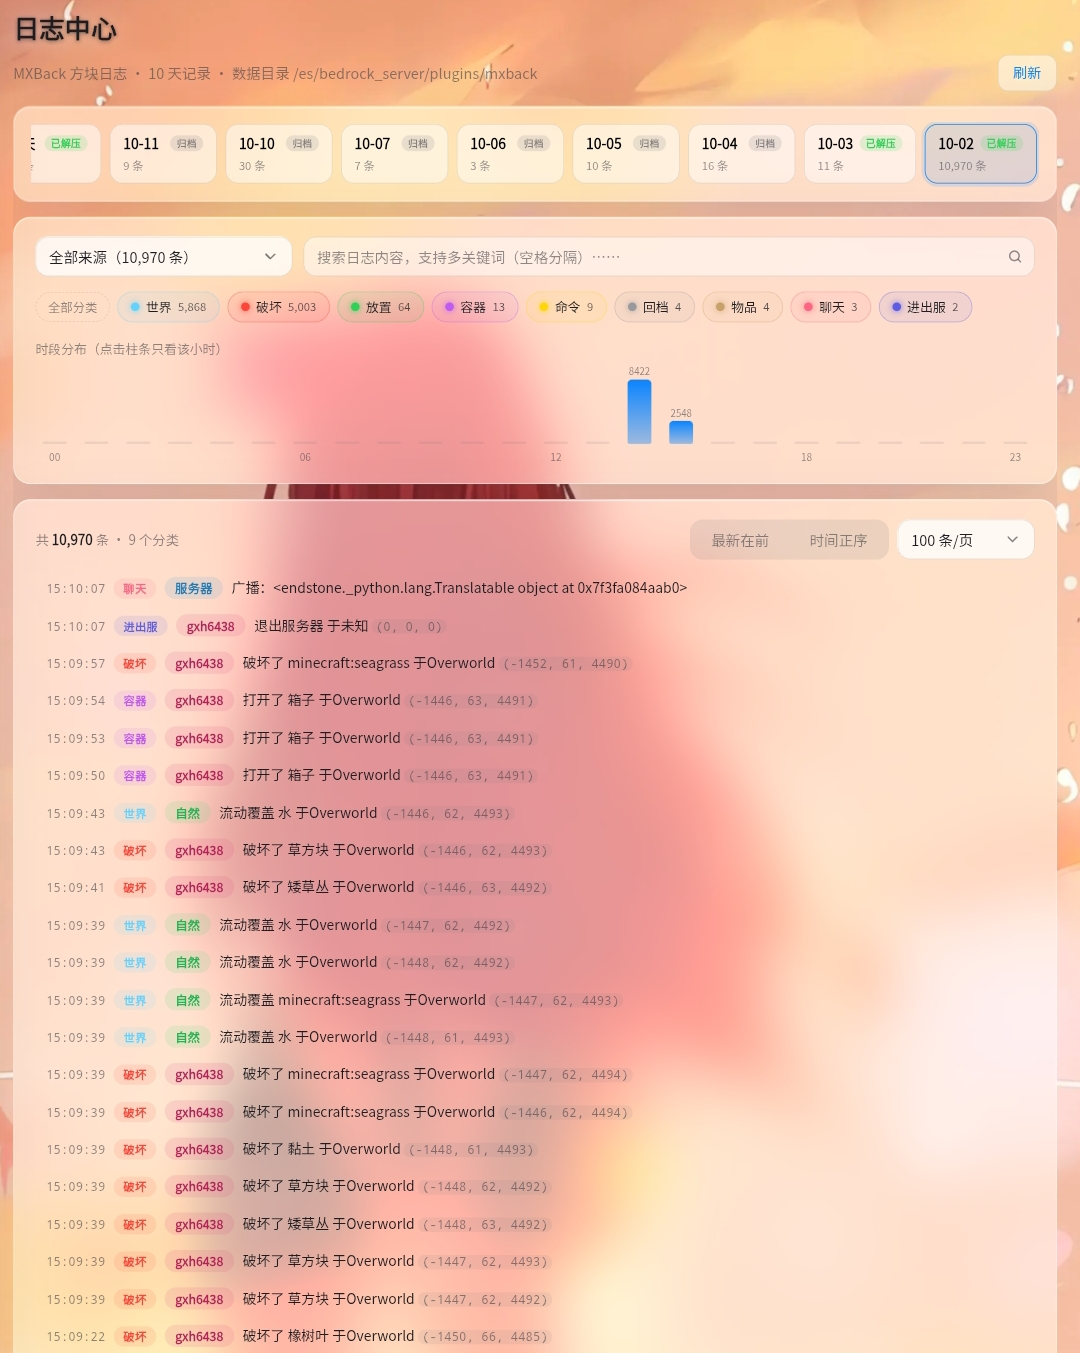Click coordinates (-1446, 63, 4491) at 15:09:50
Viewport: 1080px width, 1353px height.
coord(472,776)
